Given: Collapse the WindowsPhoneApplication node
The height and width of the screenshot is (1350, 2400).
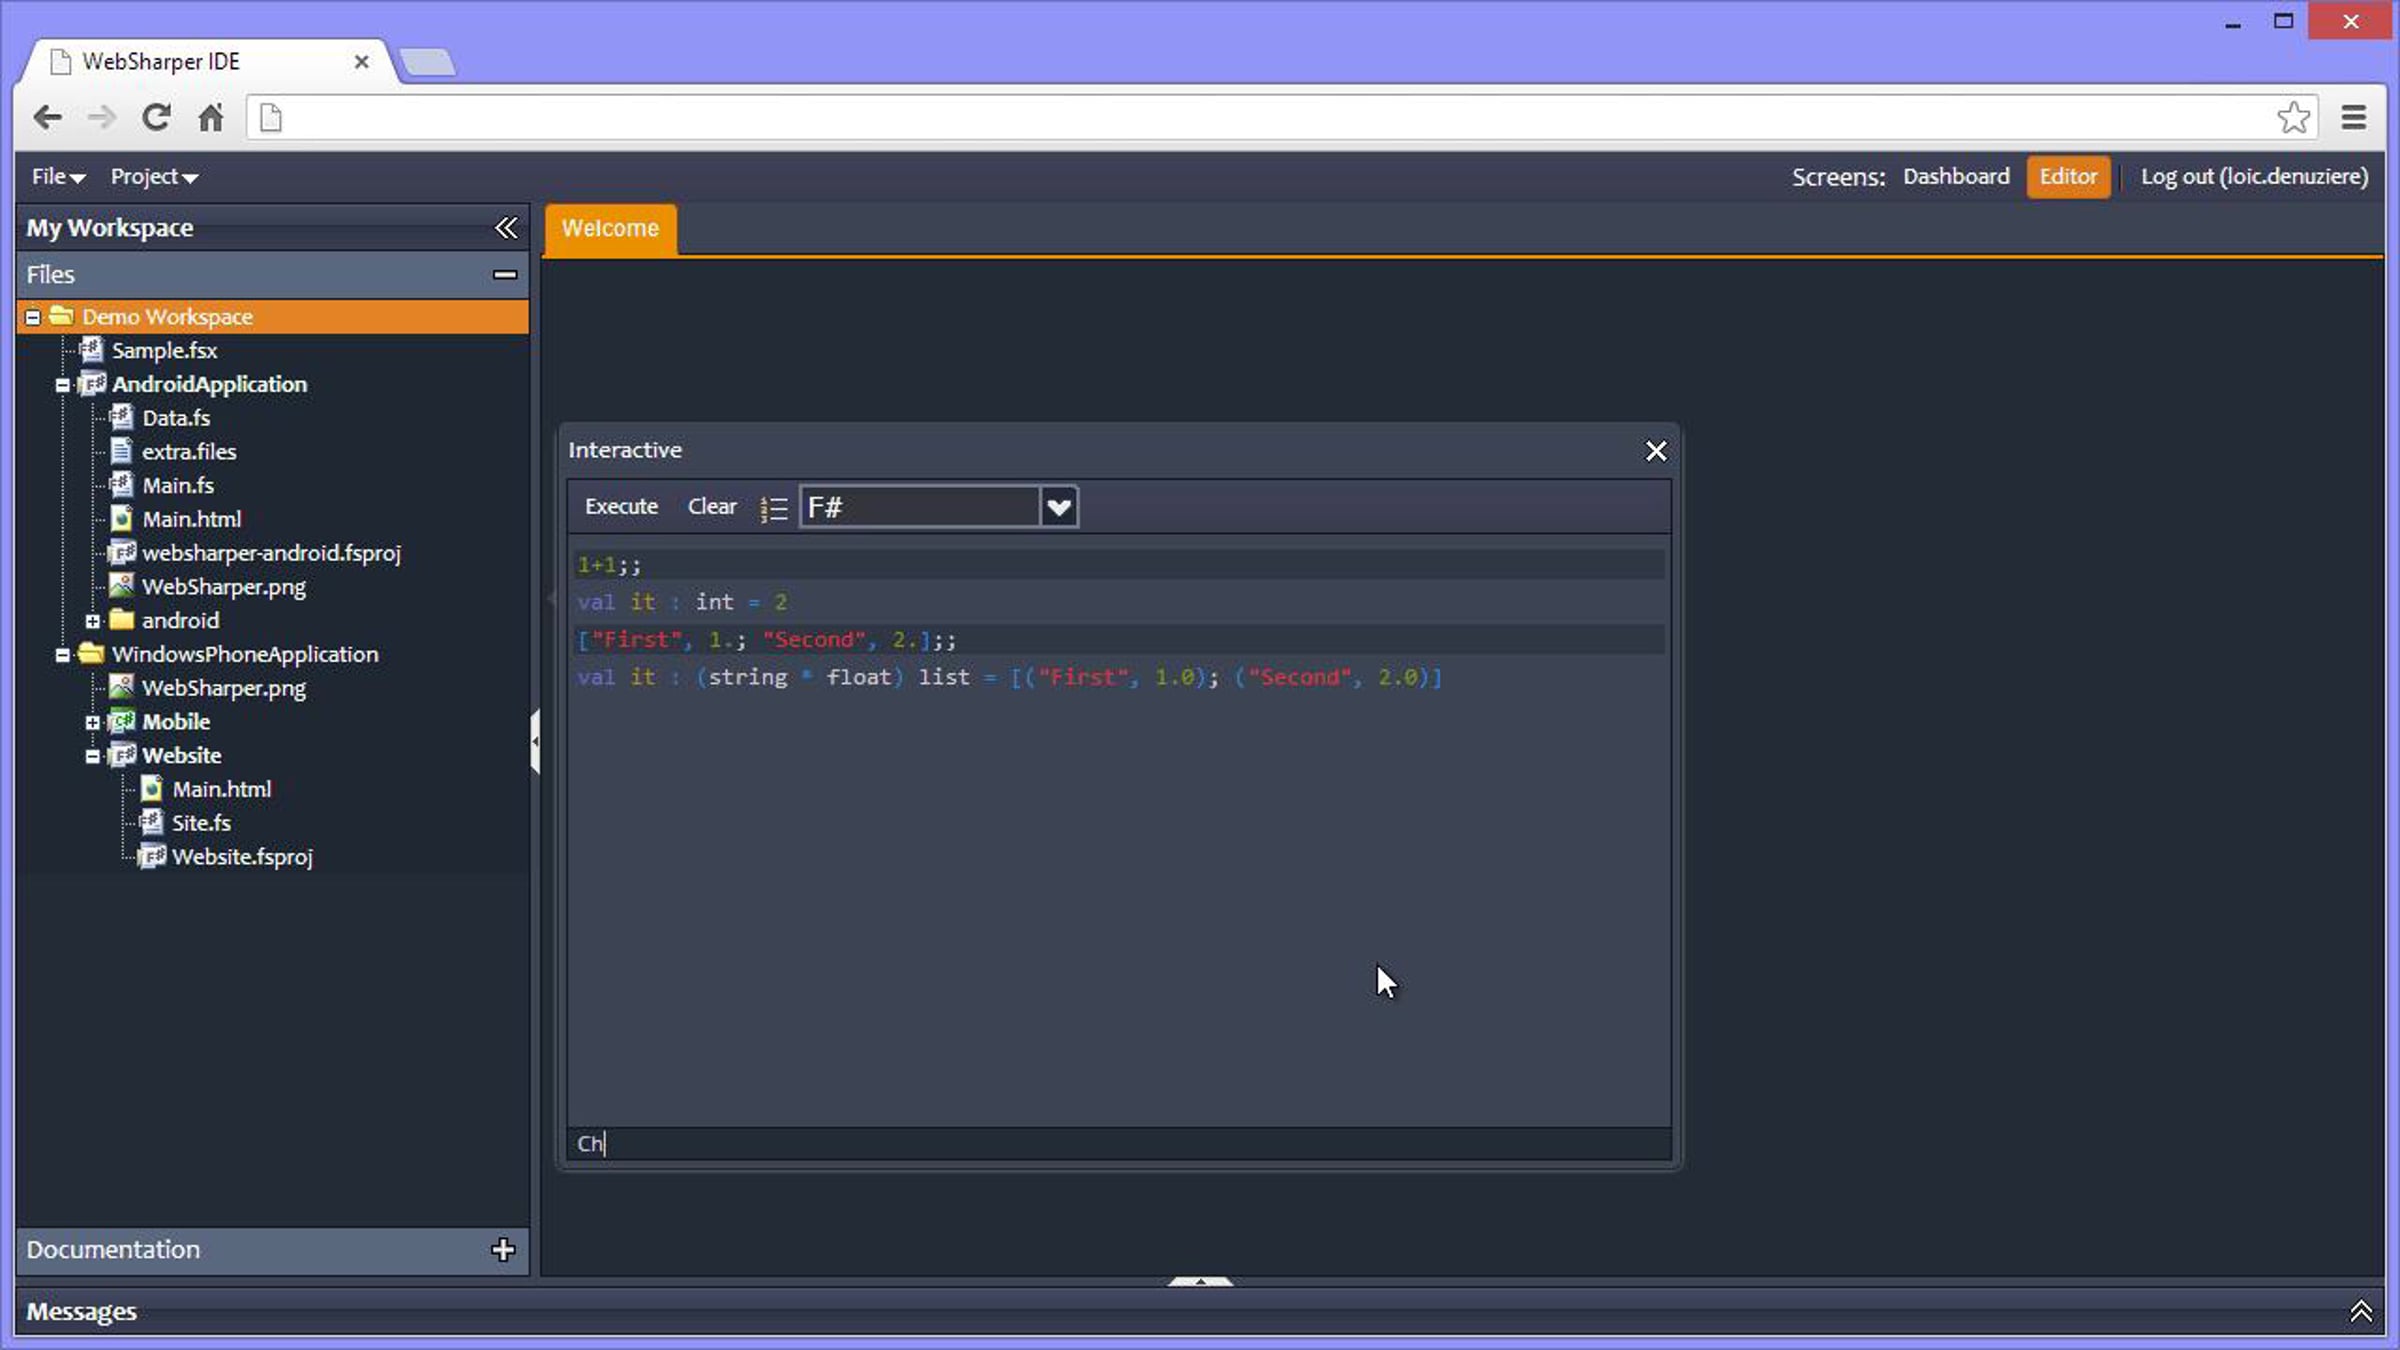Looking at the screenshot, I should 62,655.
